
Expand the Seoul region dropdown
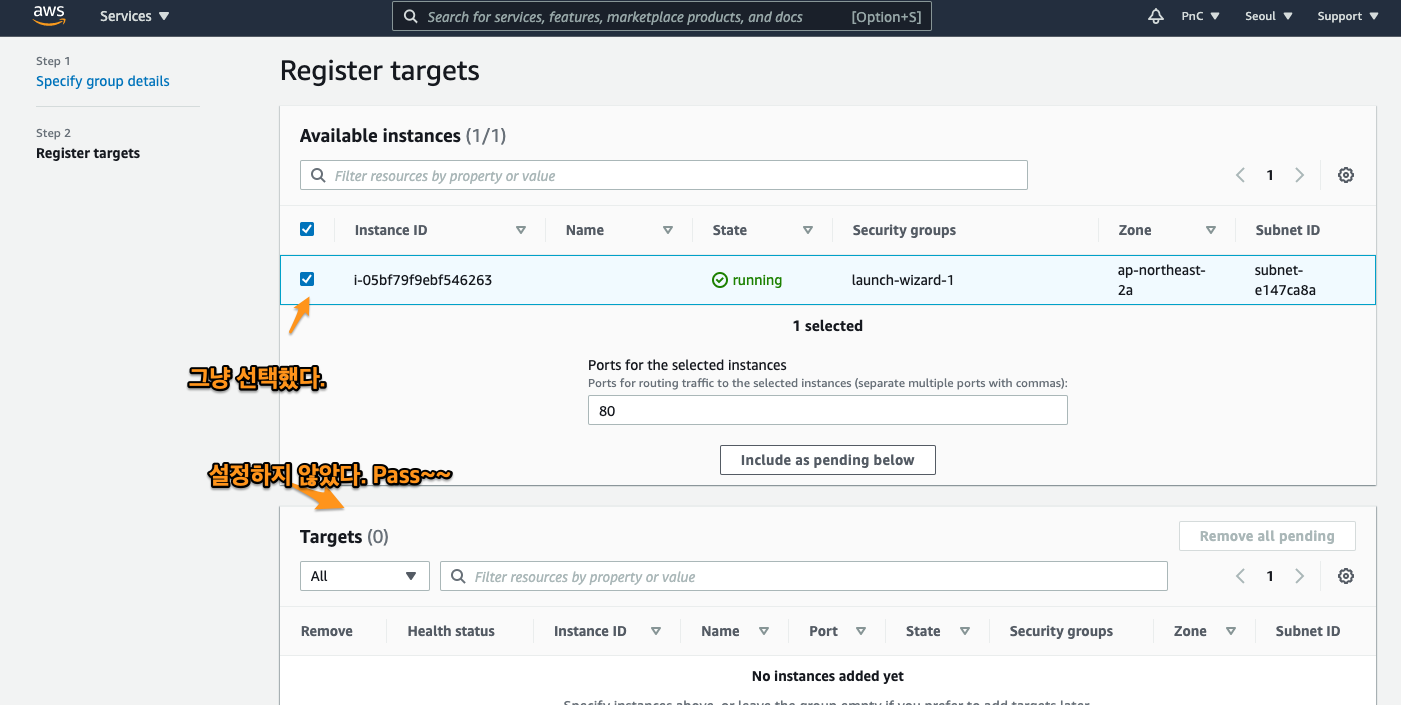point(1268,17)
